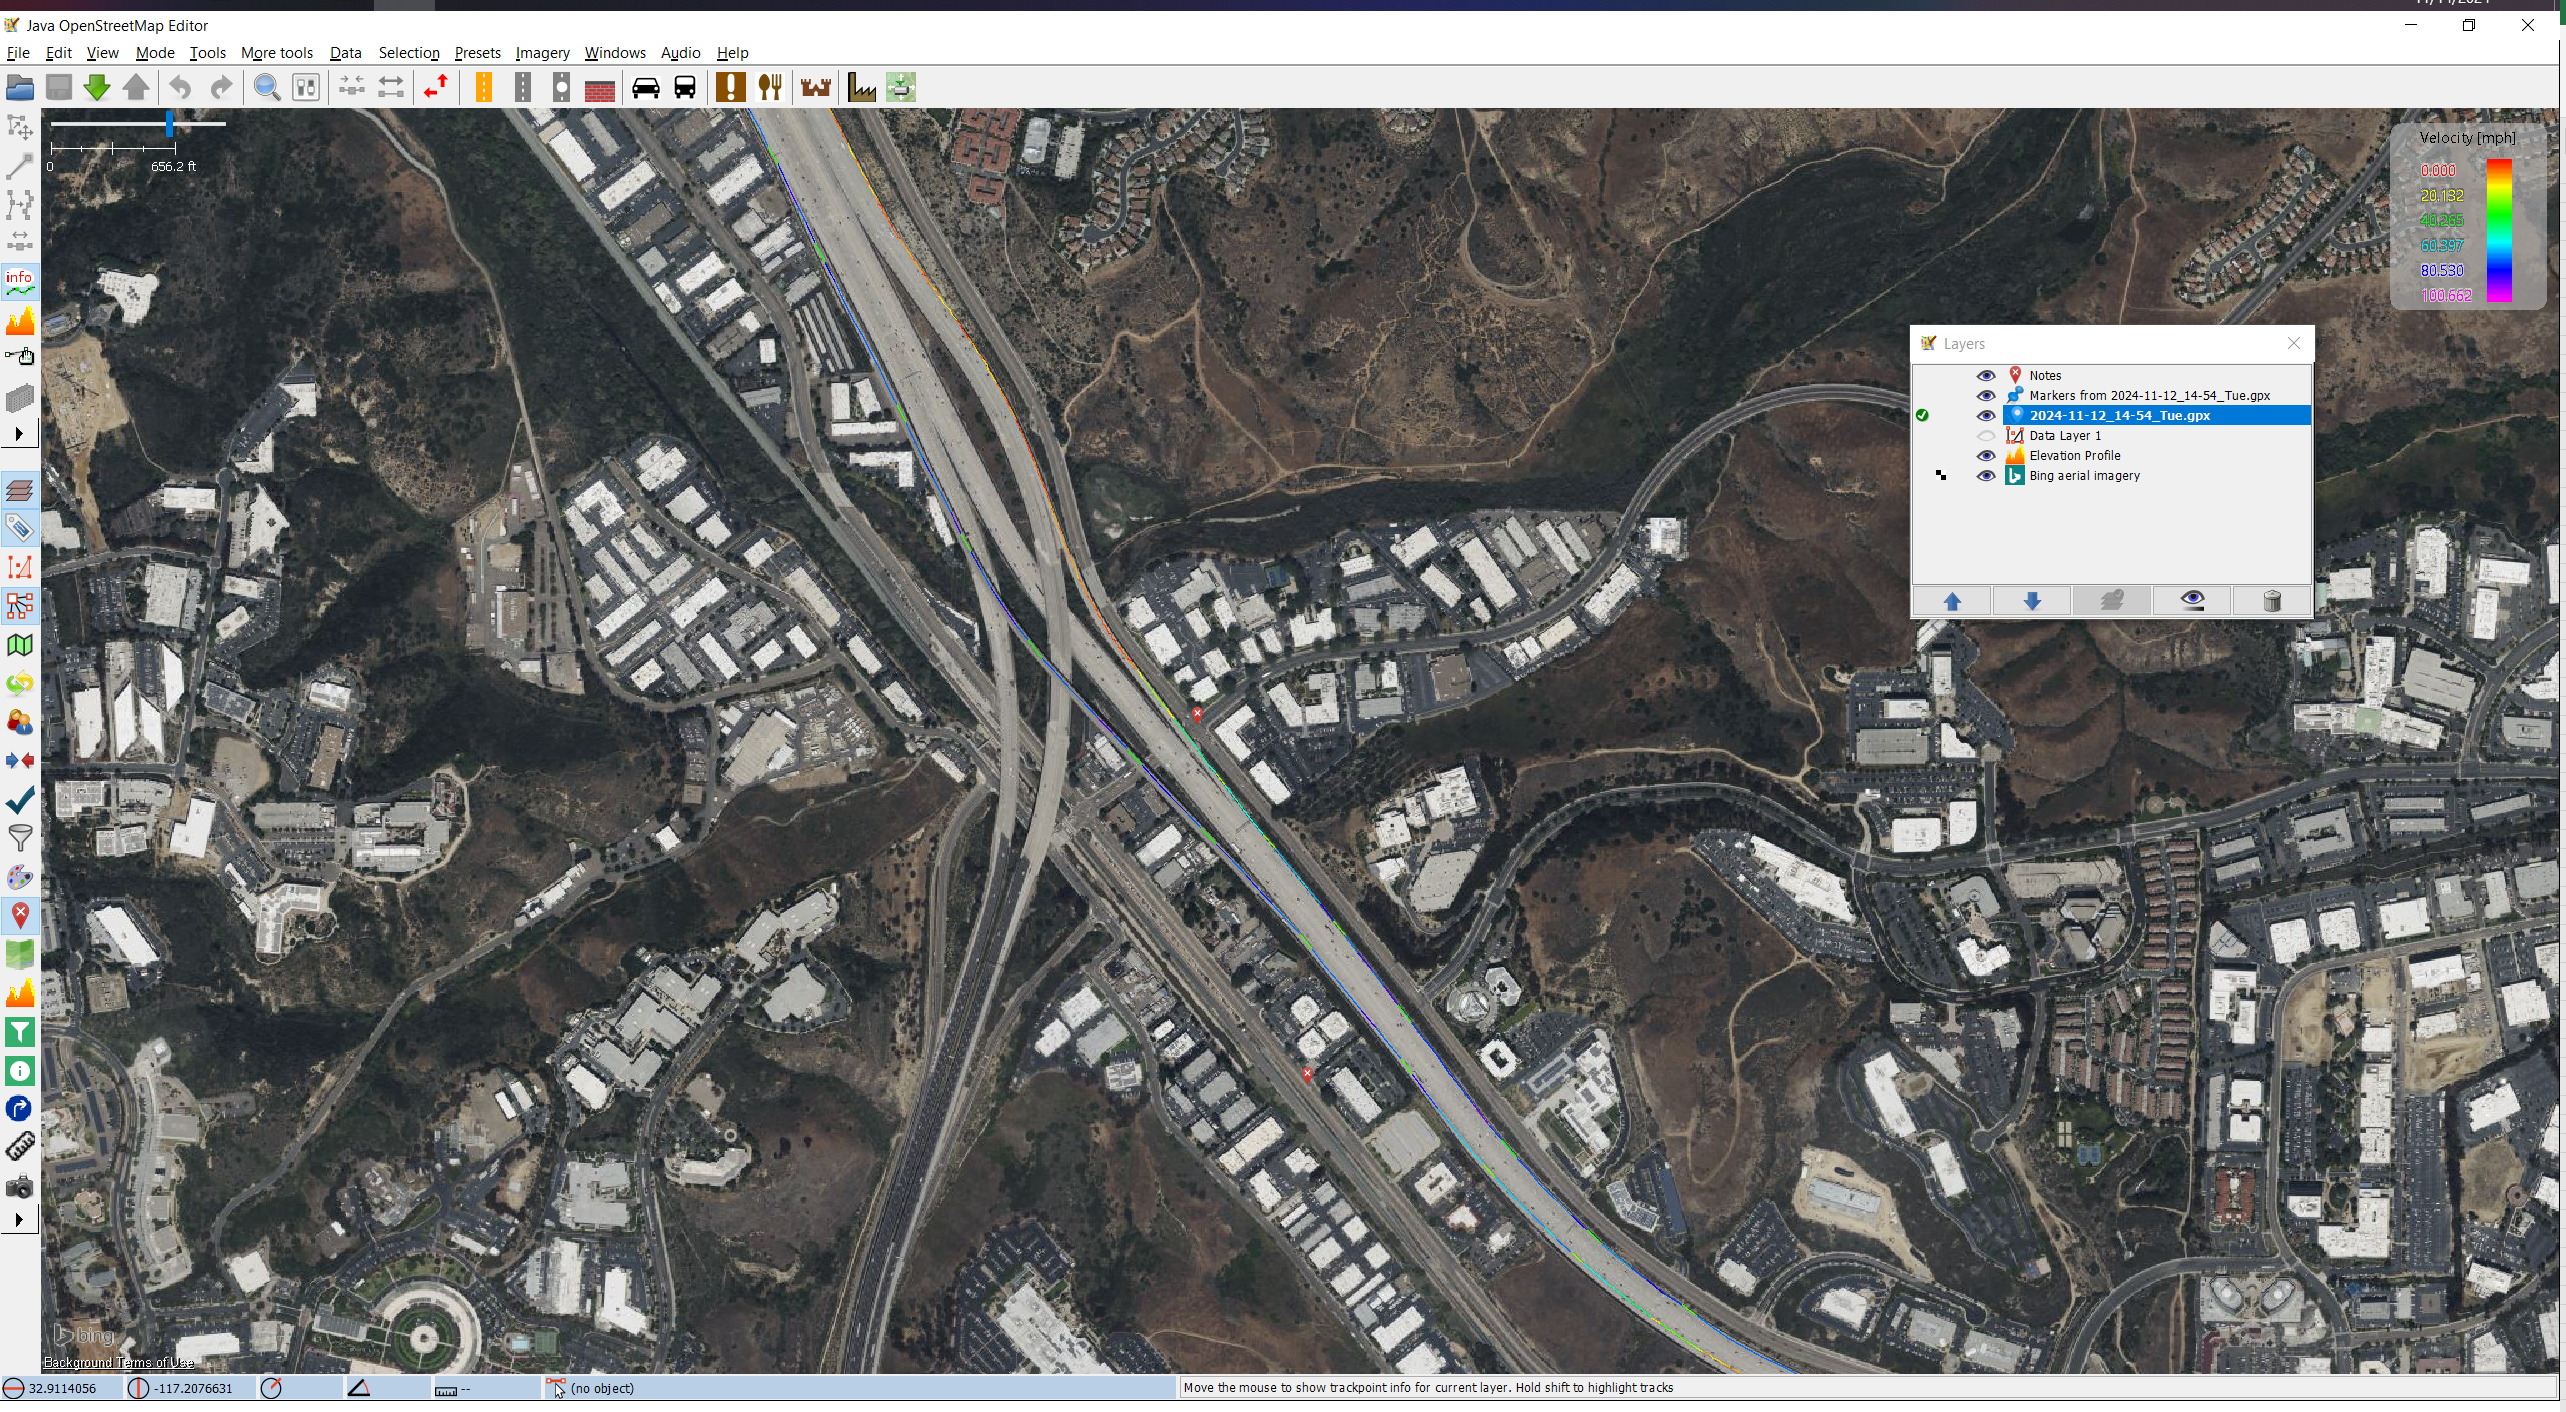Click the delete layer trash icon
The height and width of the screenshot is (1412, 2566).
tap(2271, 601)
